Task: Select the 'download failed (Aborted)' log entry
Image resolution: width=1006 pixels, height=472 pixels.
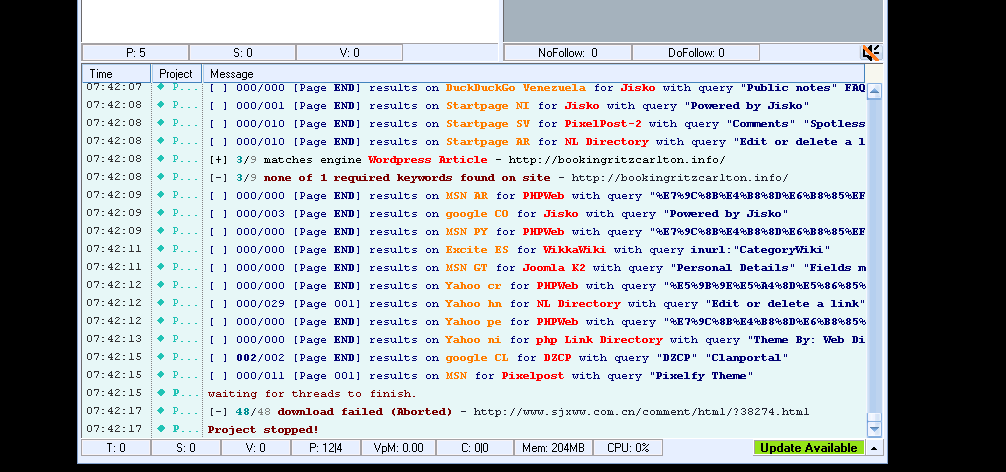Action: 509,412
